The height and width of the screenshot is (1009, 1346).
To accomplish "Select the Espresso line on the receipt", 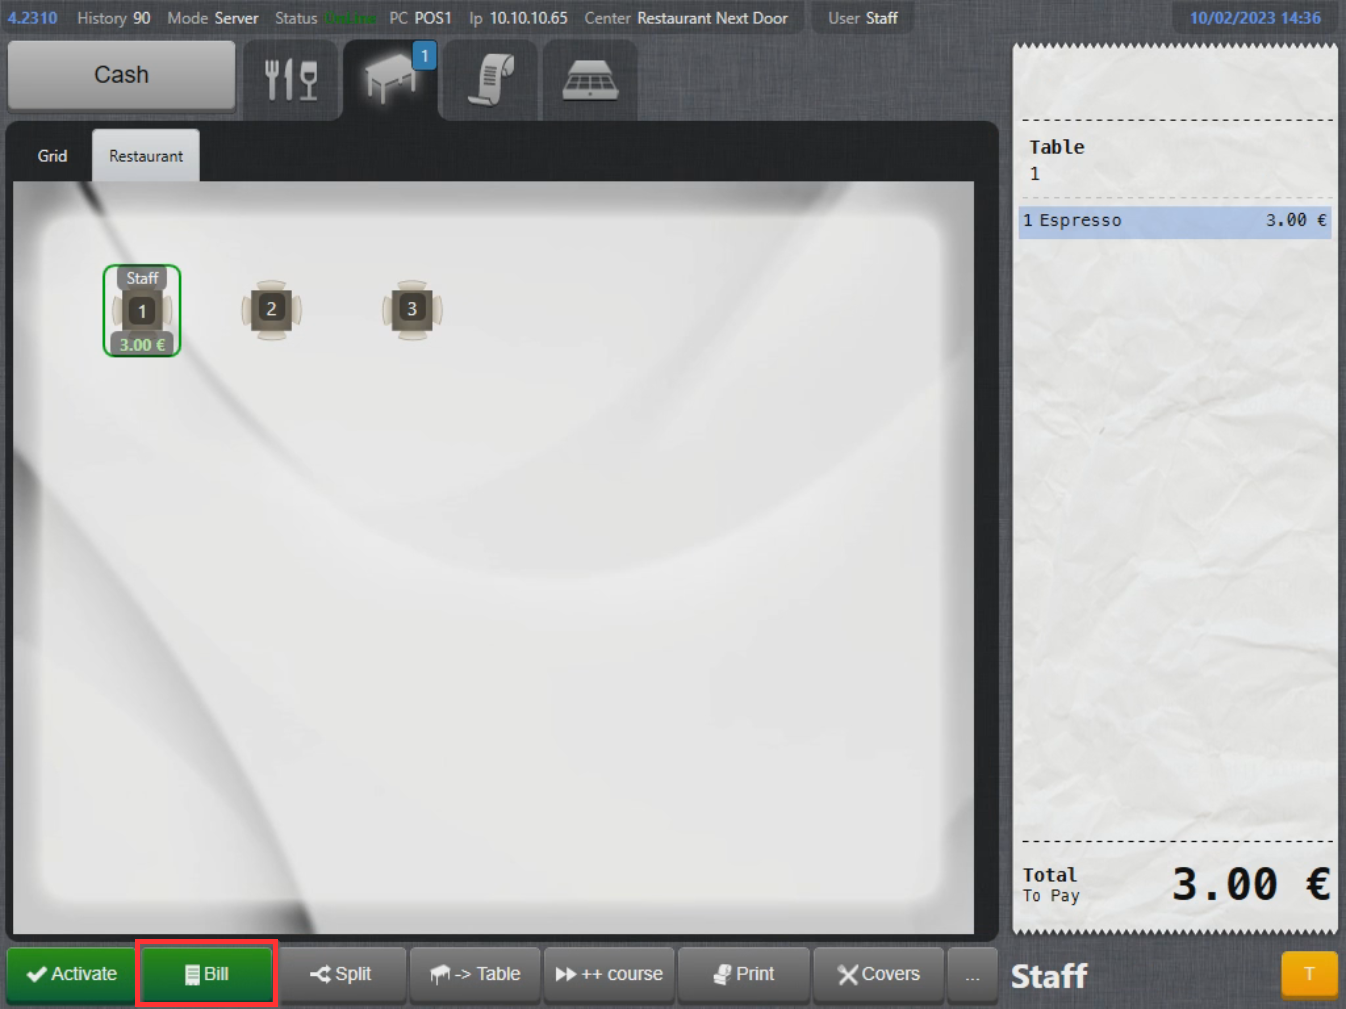I will tap(1175, 221).
